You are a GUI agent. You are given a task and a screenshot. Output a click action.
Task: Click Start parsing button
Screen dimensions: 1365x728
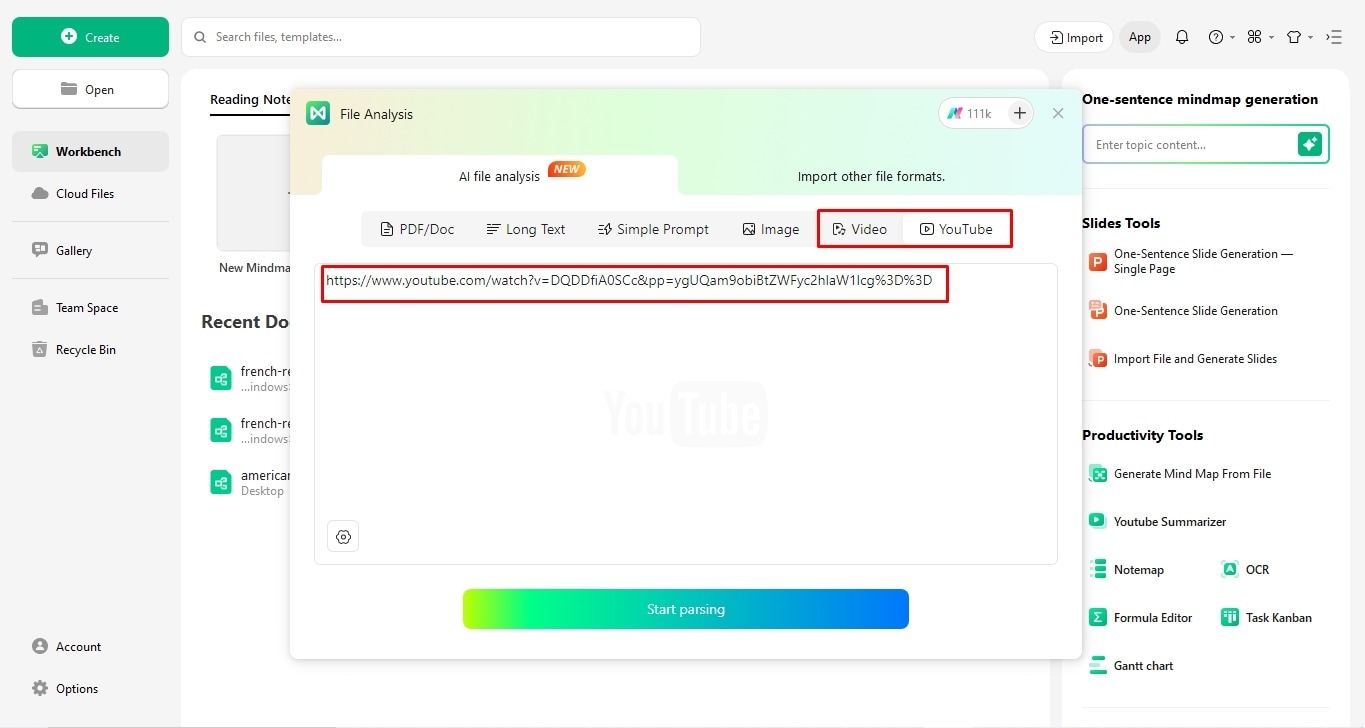(686, 609)
